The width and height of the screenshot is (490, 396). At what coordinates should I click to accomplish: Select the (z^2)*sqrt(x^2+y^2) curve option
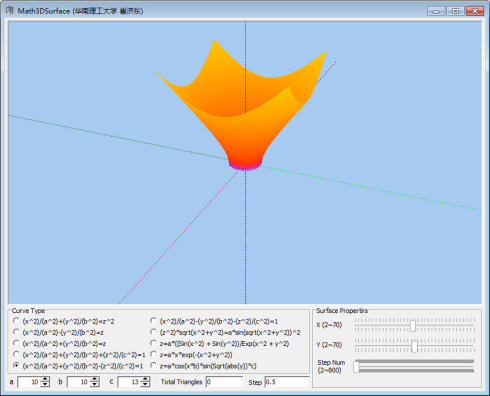[153, 332]
